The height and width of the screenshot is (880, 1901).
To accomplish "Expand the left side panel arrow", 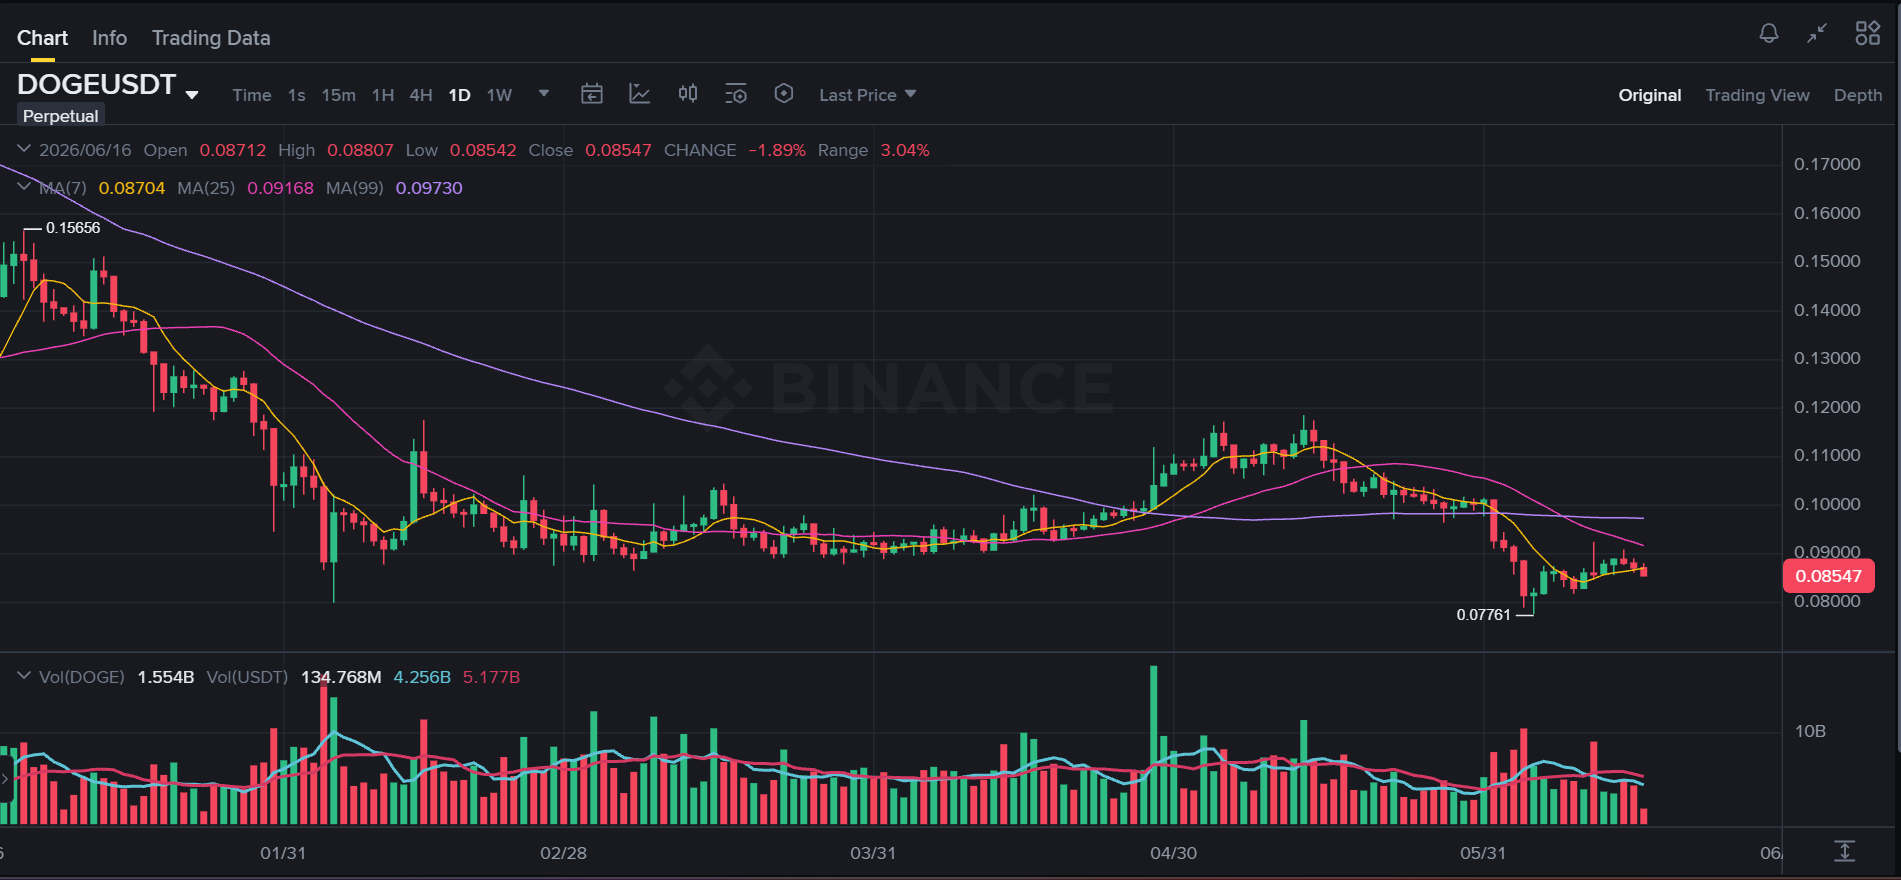I will (6, 778).
